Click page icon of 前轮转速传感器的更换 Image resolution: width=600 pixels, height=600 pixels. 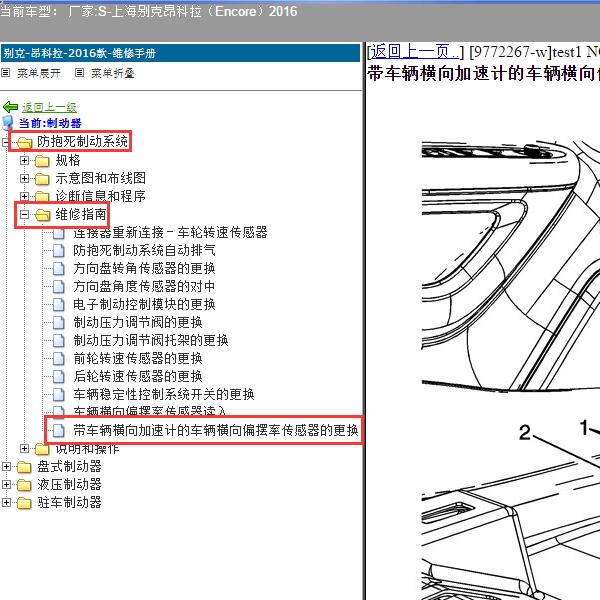coord(59,359)
